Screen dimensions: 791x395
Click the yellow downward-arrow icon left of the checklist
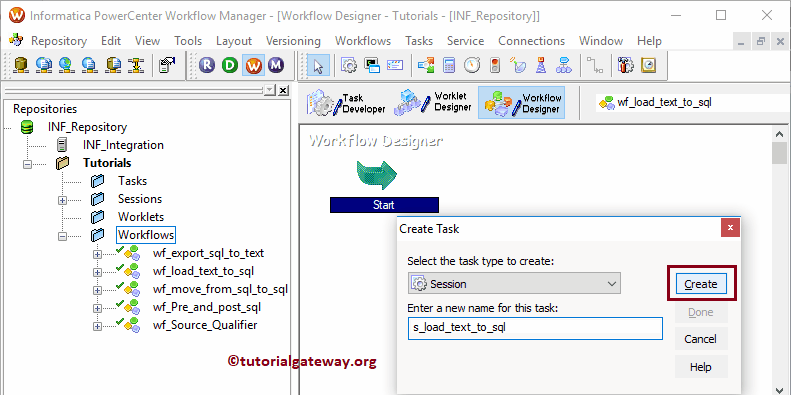pos(136,65)
